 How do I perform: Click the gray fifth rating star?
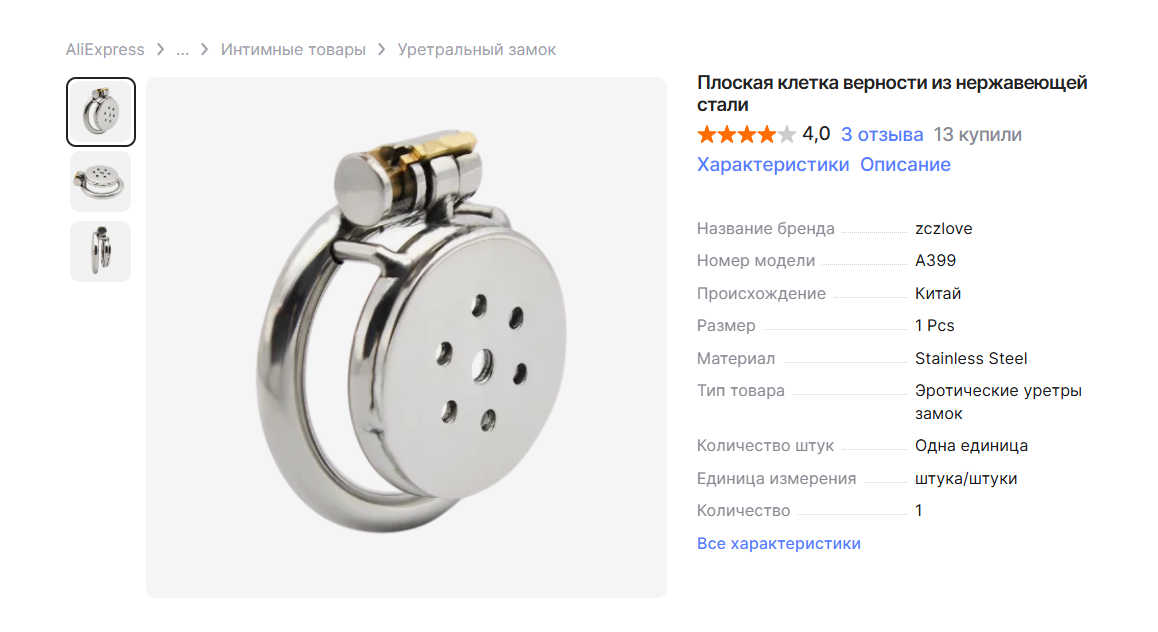[787, 134]
